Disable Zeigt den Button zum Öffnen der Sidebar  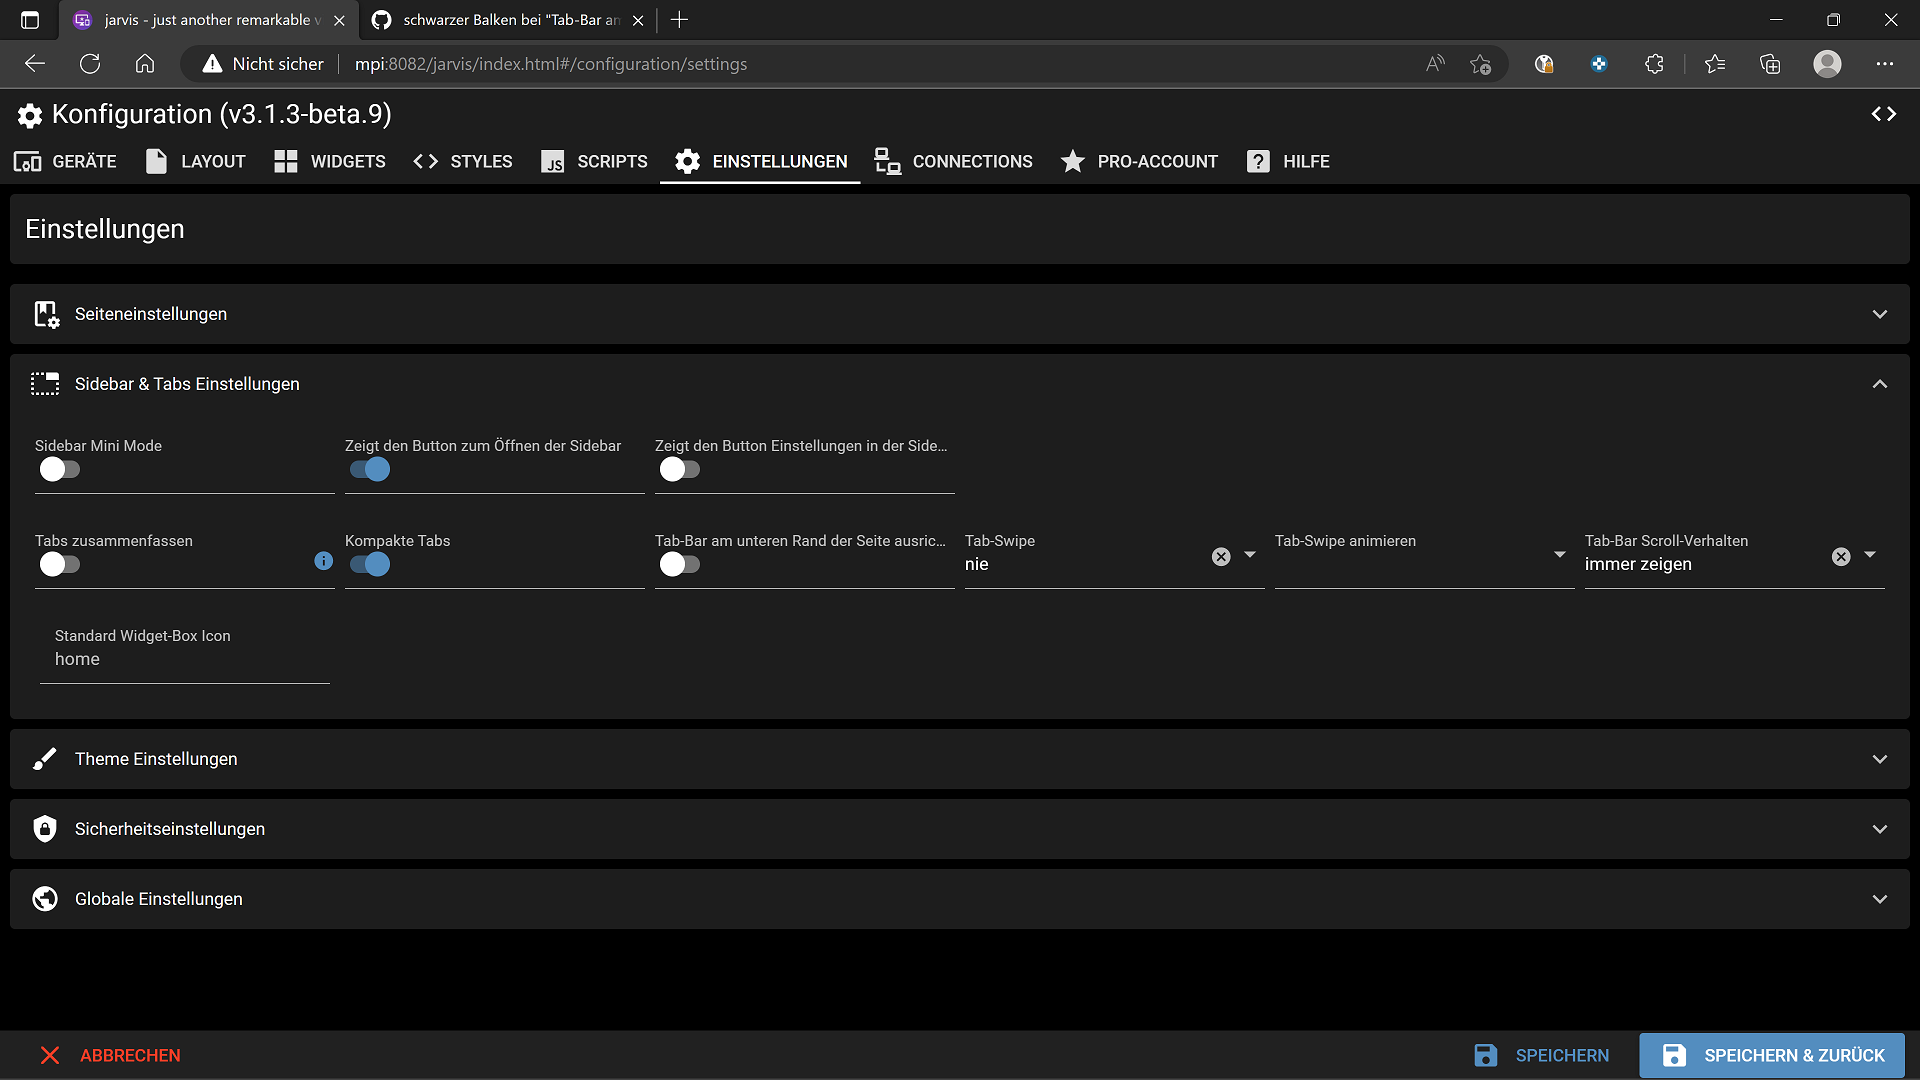[371, 469]
